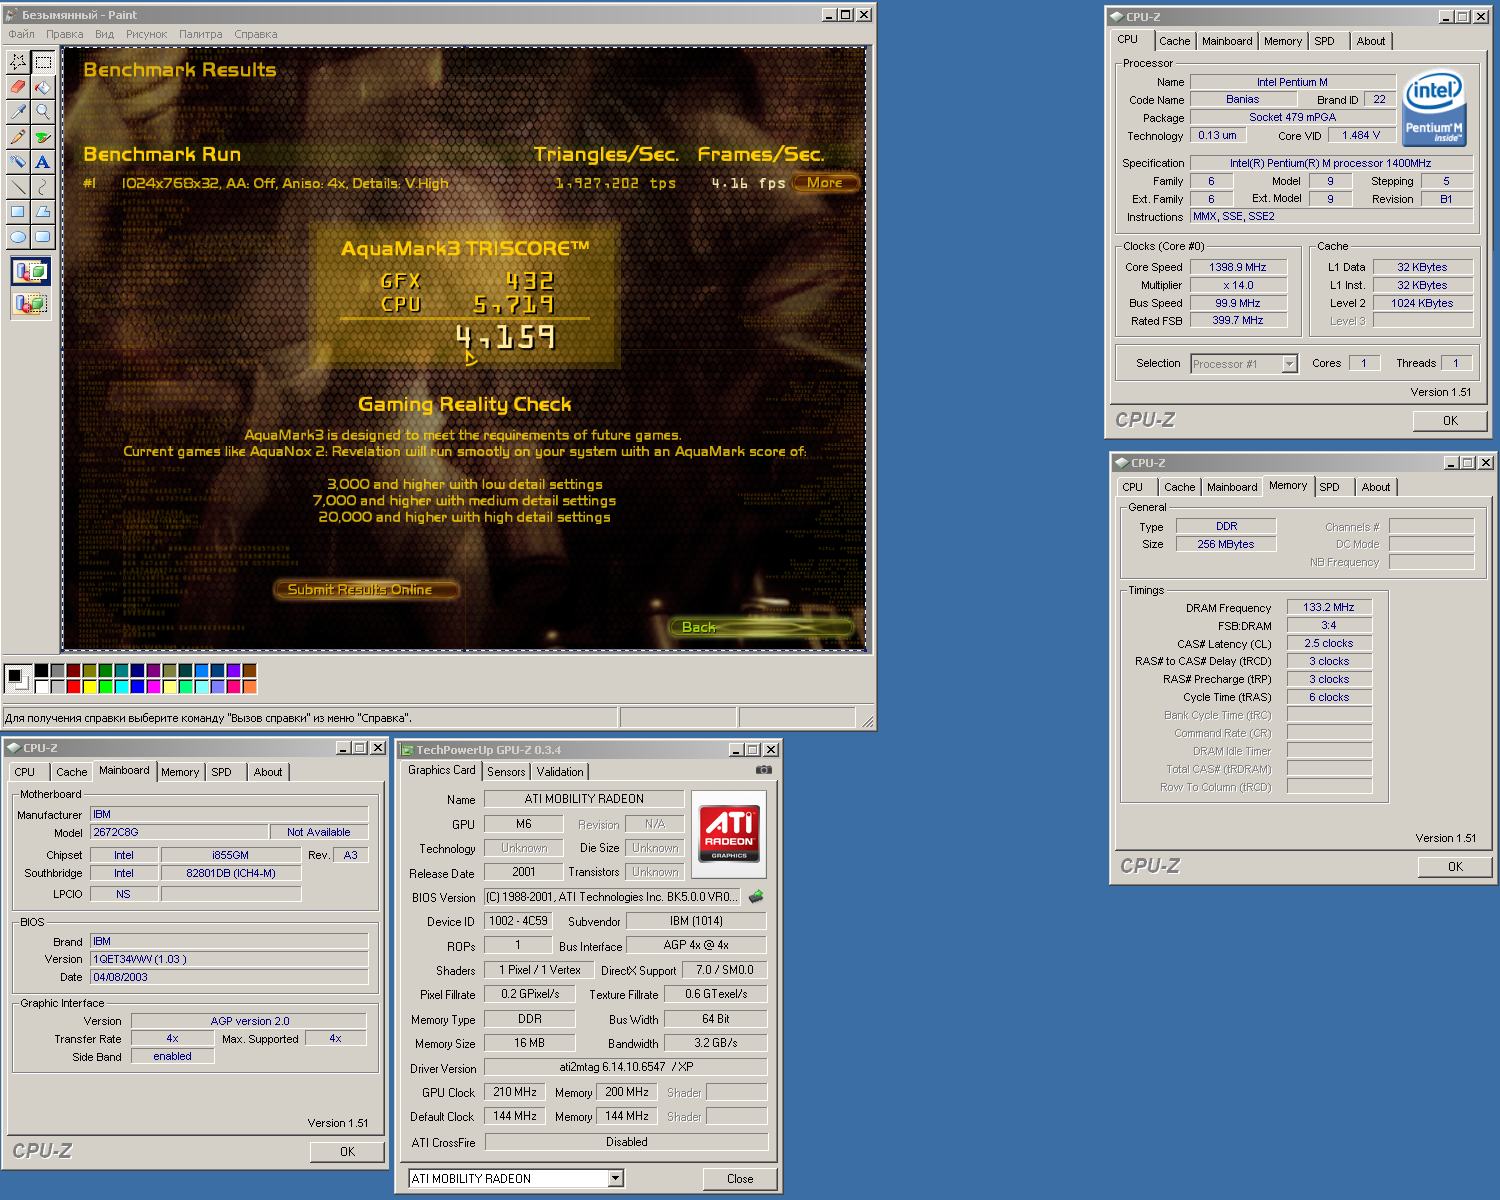1500x1200 pixels.
Task: Select the Free-Form Select tool in Paint
Action: 18,62
